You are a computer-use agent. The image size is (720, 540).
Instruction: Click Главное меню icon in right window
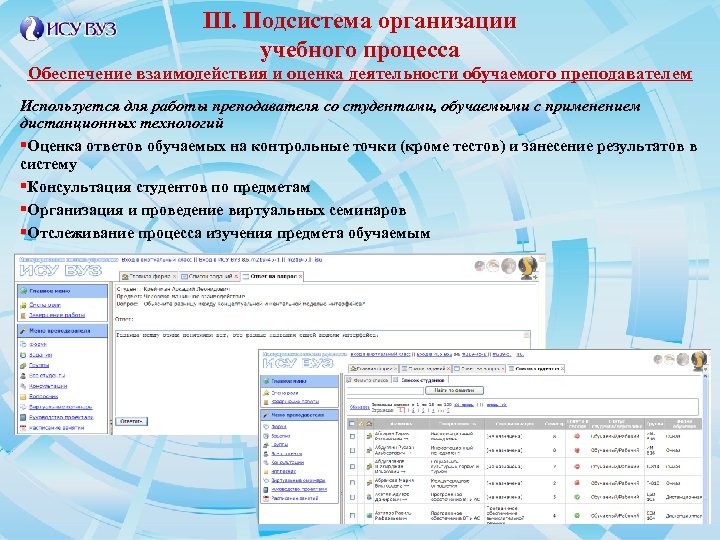pos(266,381)
